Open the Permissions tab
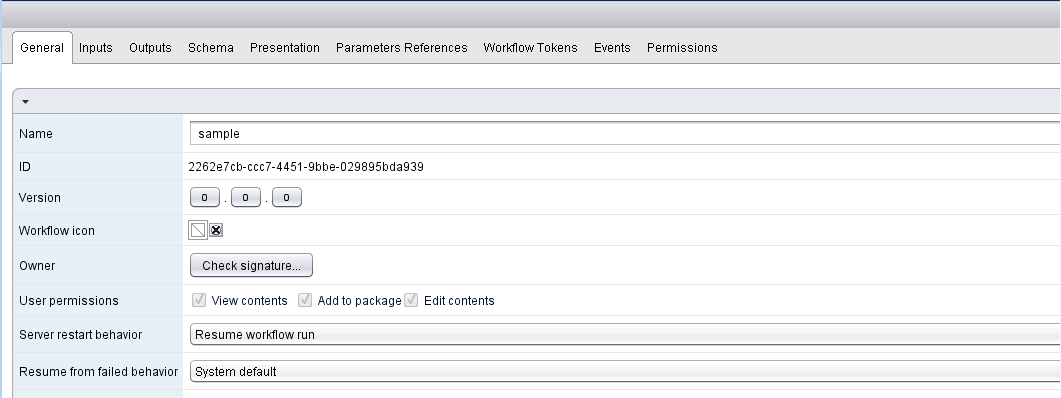Image resolution: width=1061 pixels, height=398 pixels. [682, 48]
